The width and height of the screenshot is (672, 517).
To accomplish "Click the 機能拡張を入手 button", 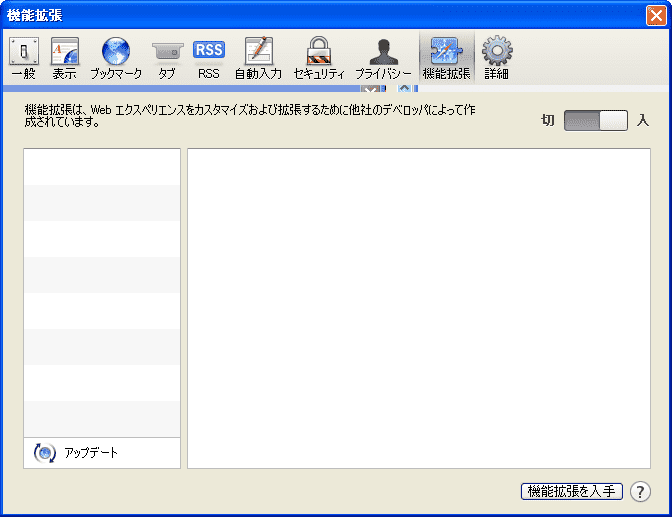I will pos(572,491).
